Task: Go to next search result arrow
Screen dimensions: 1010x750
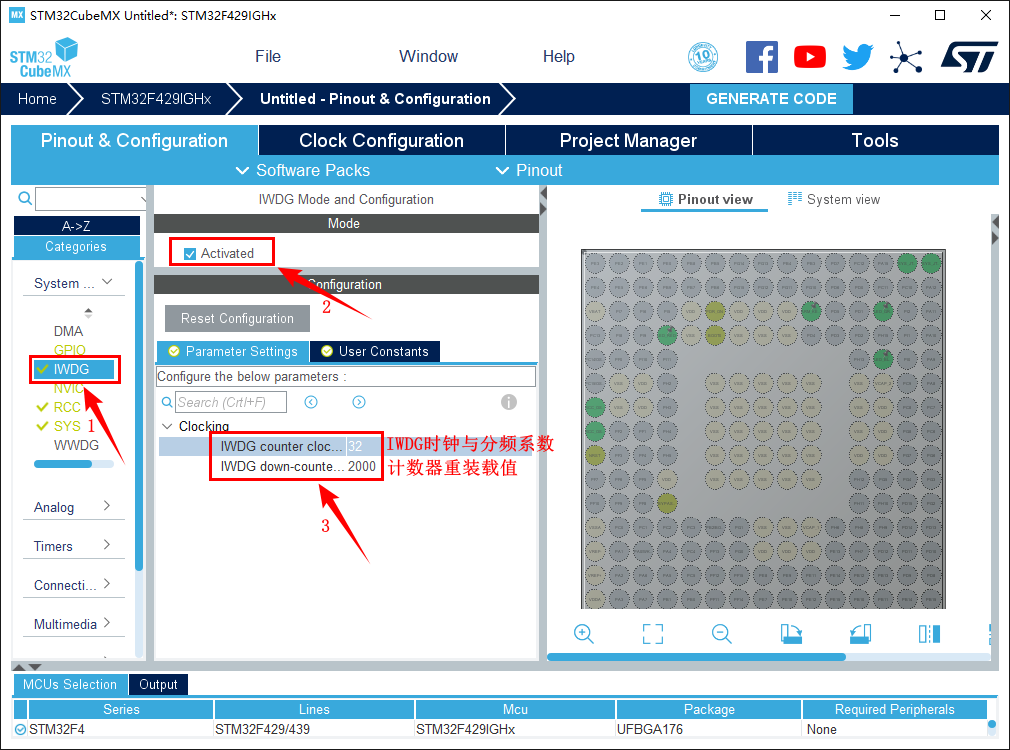Action: click(359, 402)
